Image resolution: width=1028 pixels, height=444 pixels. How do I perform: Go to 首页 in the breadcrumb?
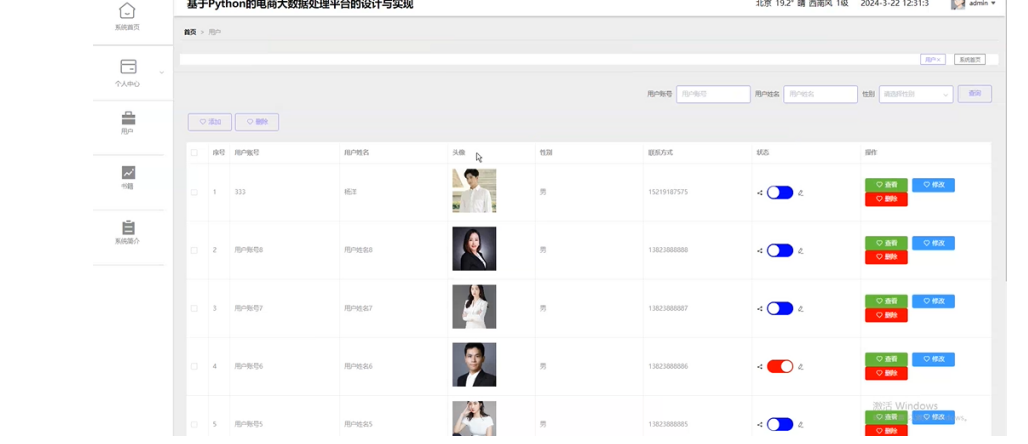click(x=190, y=32)
